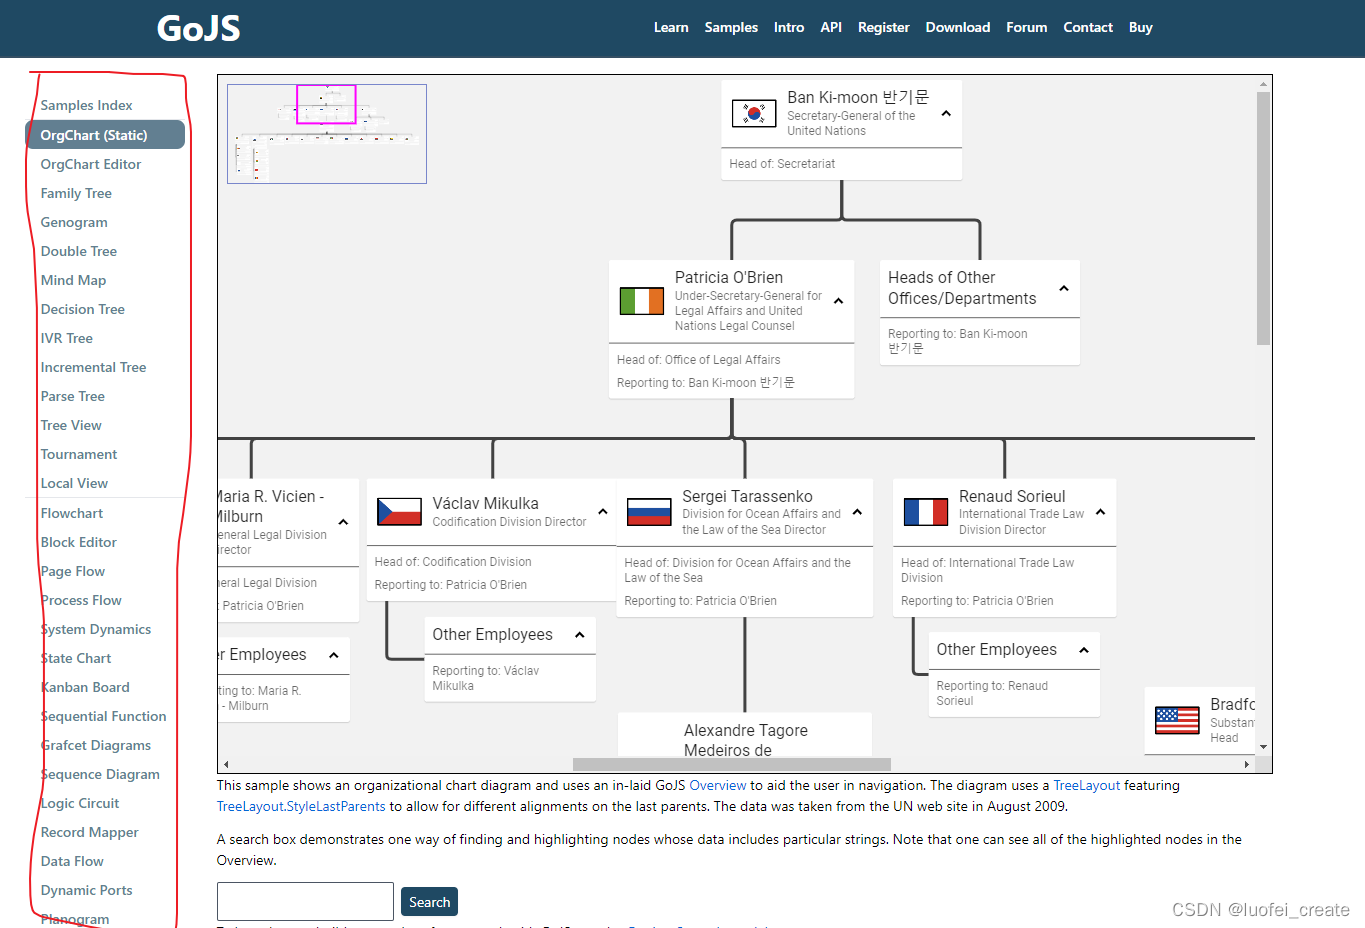Select OrgChart (Static) sample
Image resolution: width=1365 pixels, height=928 pixels.
pos(105,135)
